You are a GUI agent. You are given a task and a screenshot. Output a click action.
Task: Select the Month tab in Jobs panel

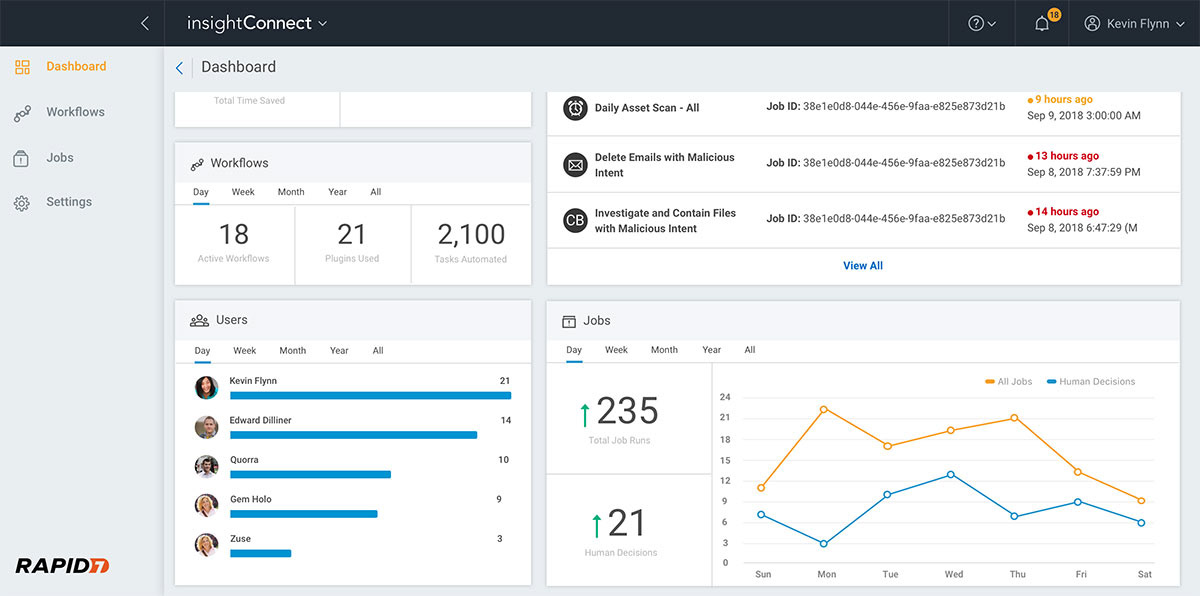(664, 350)
